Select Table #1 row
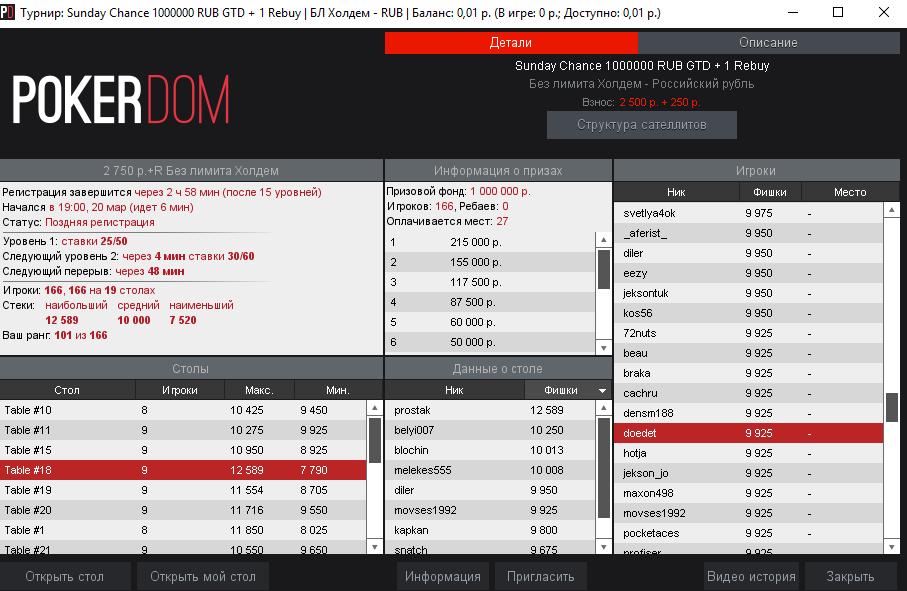Screen dimensions: 907x591 click(183, 530)
